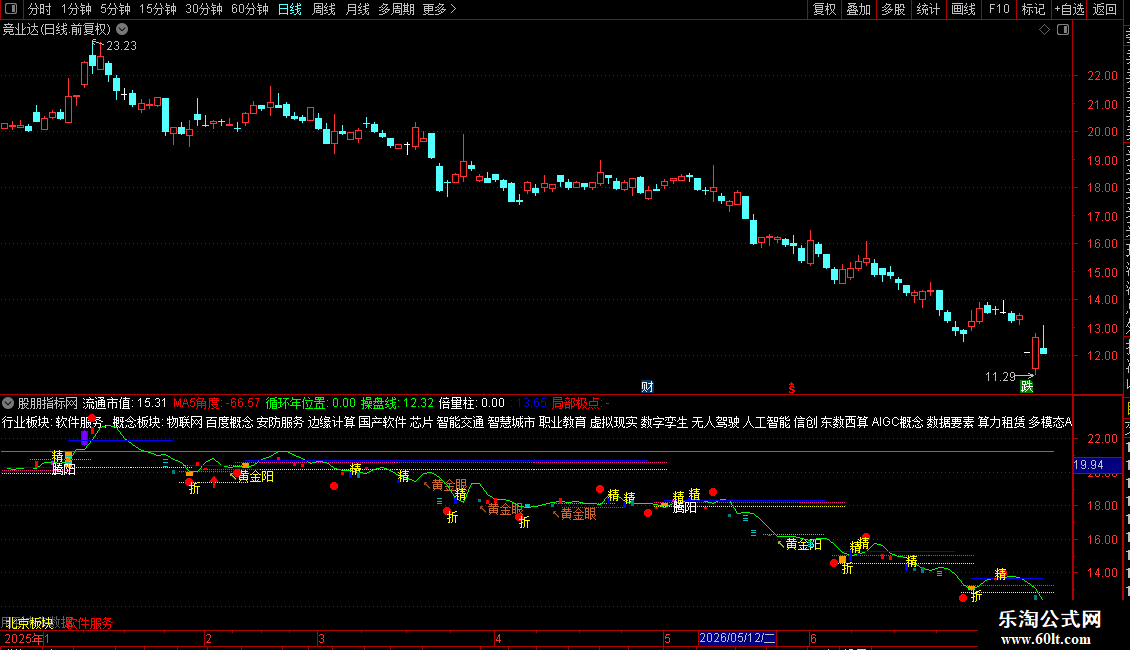Switch to 分时 chart tab

click(40, 9)
